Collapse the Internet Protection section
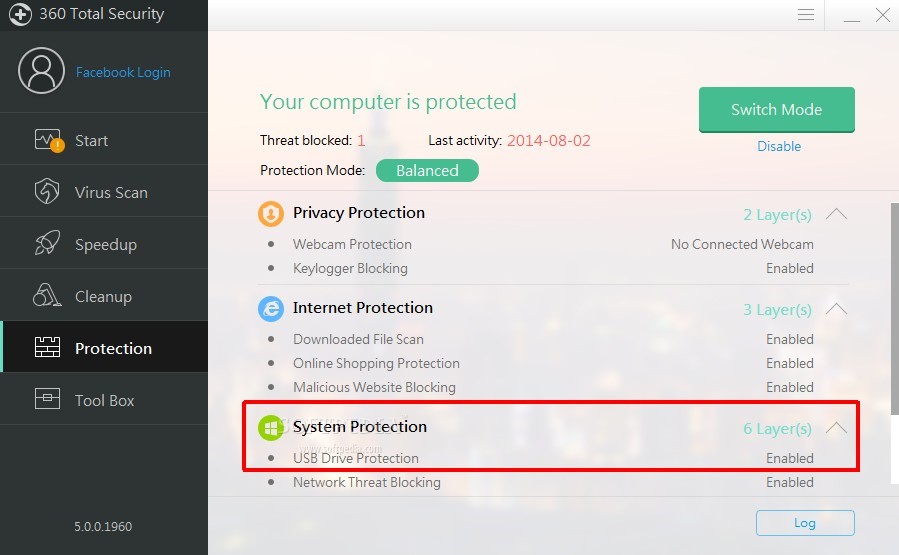Screen dimensions: 899x555 (x=836, y=309)
